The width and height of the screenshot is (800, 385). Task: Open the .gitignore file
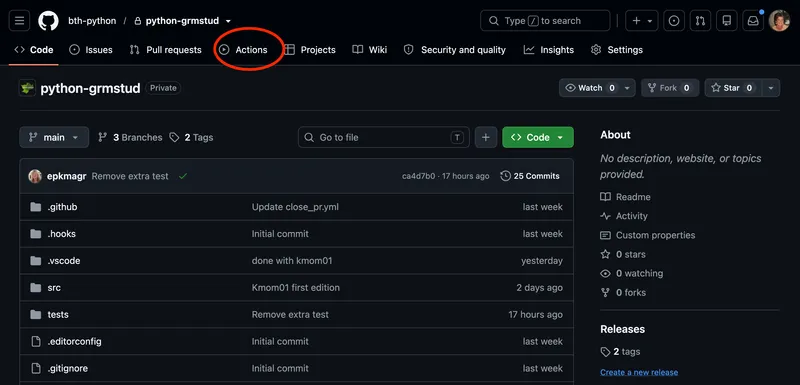coord(68,368)
